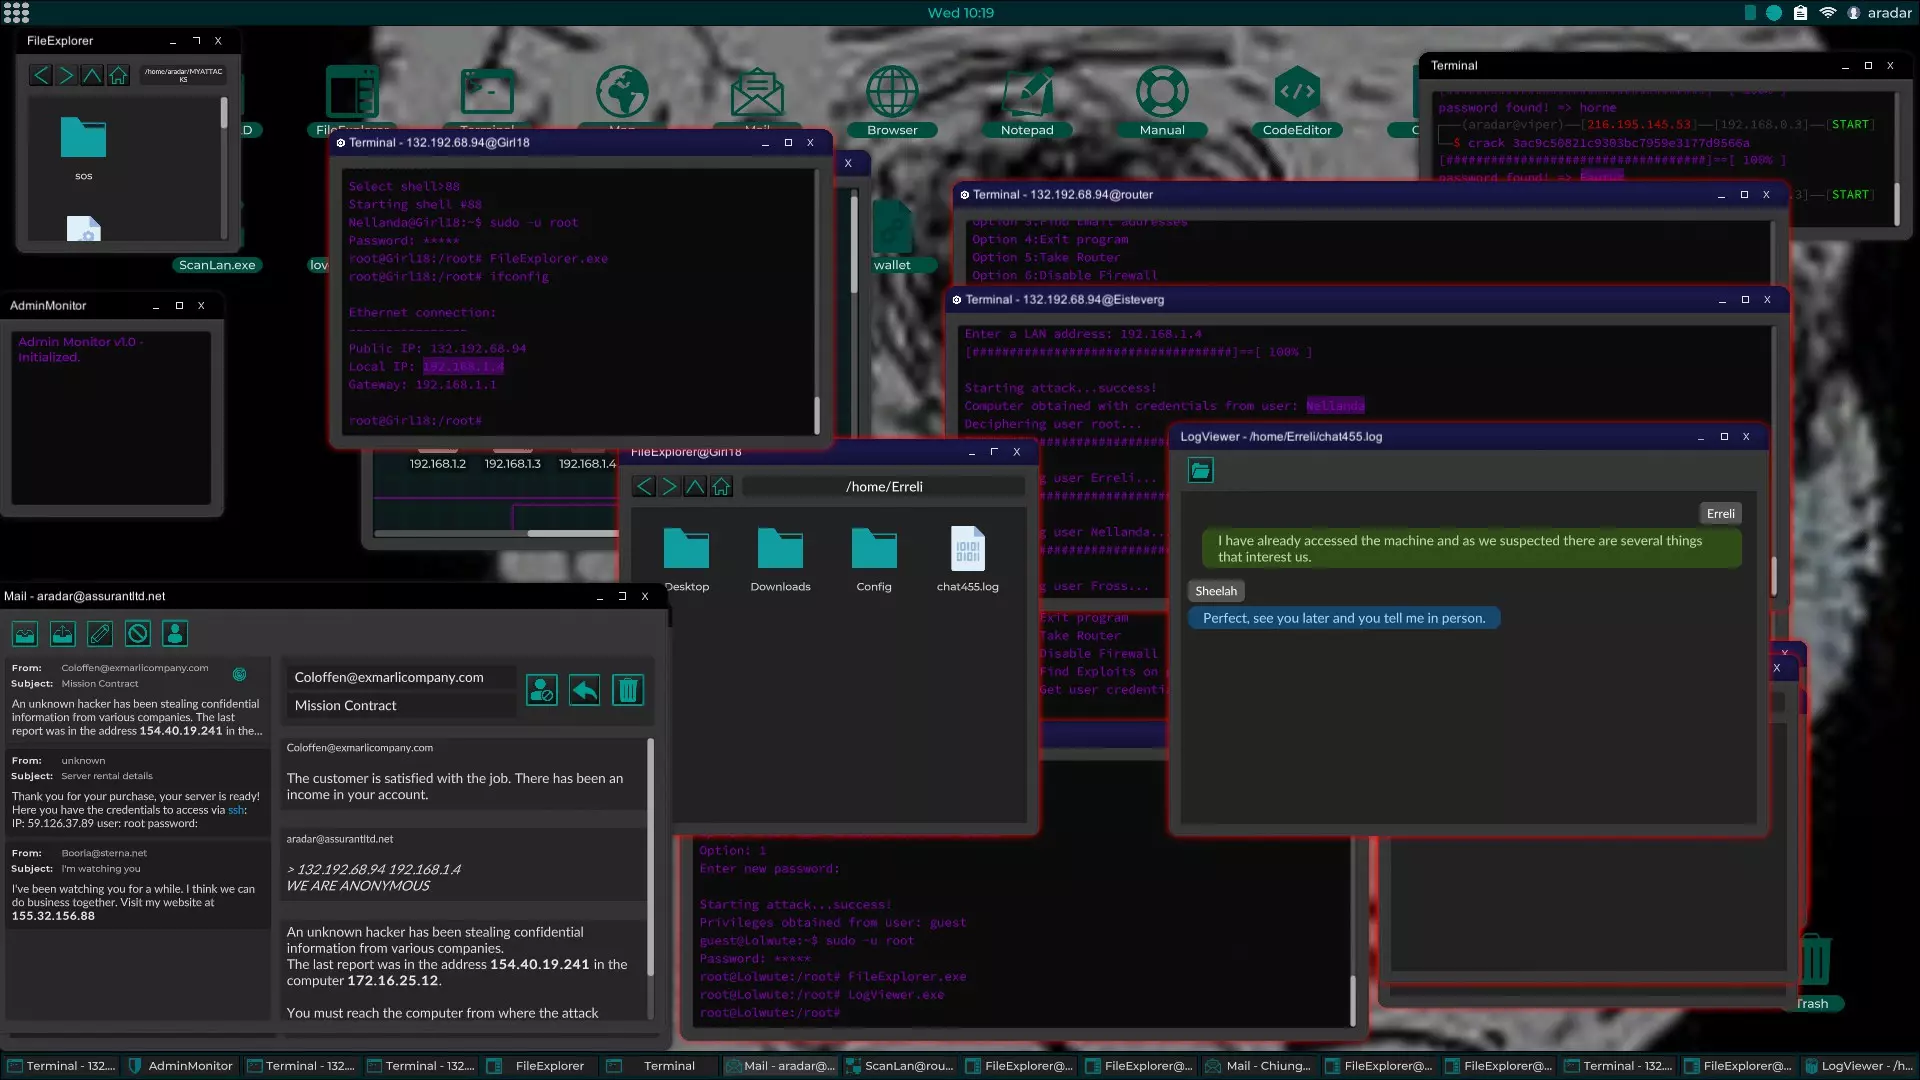Image resolution: width=1920 pixels, height=1080 pixels.
Task: Compose a new mail with pencil icon
Action: pos(100,634)
